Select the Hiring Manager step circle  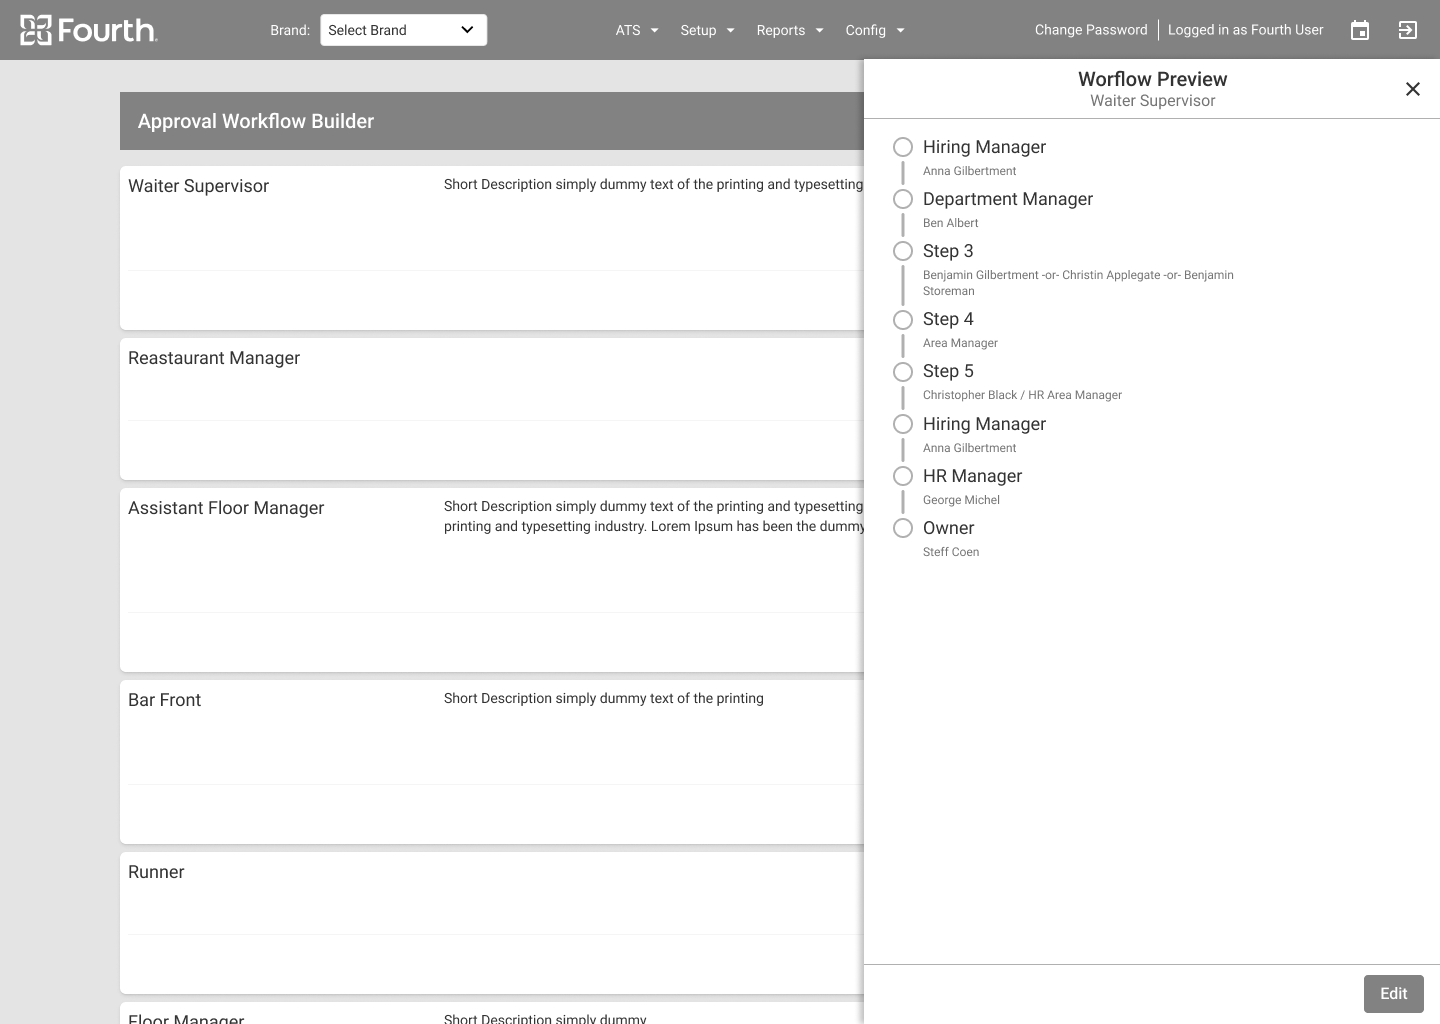(x=903, y=147)
